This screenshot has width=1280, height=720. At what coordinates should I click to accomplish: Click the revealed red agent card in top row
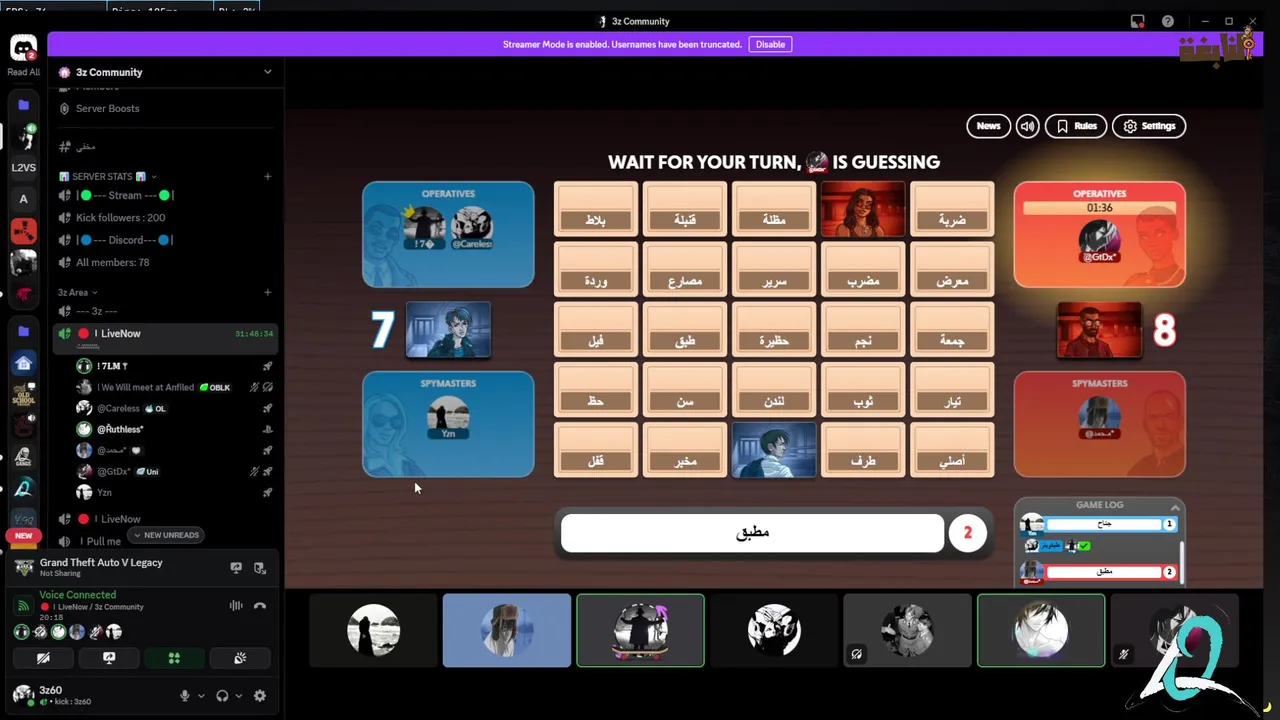(x=863, y=209)
